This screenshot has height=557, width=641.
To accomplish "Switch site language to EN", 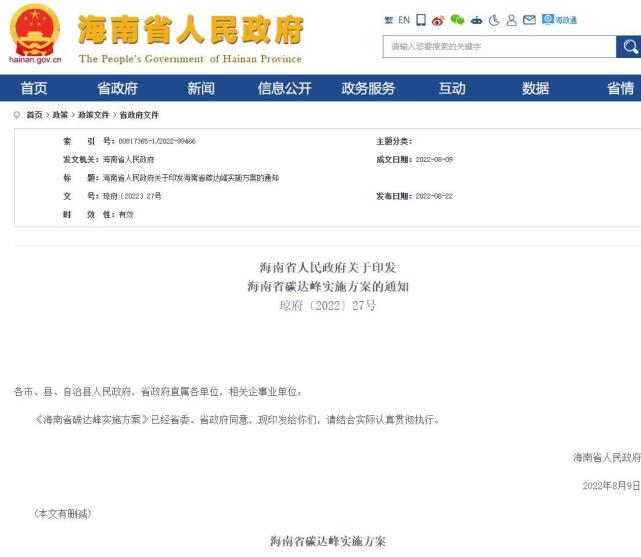I will [404, 20].
